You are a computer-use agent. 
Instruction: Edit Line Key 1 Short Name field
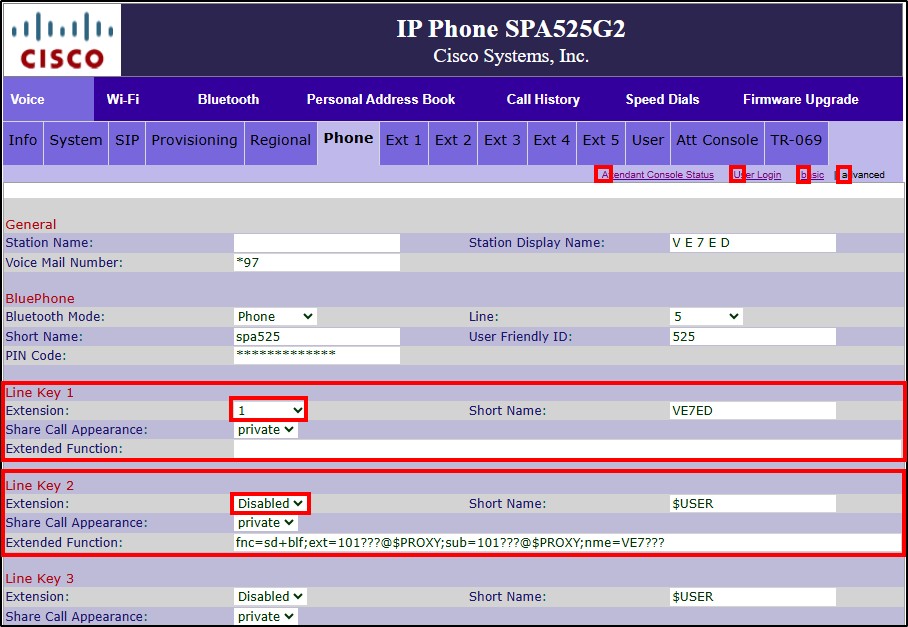(x=753, y=410)
